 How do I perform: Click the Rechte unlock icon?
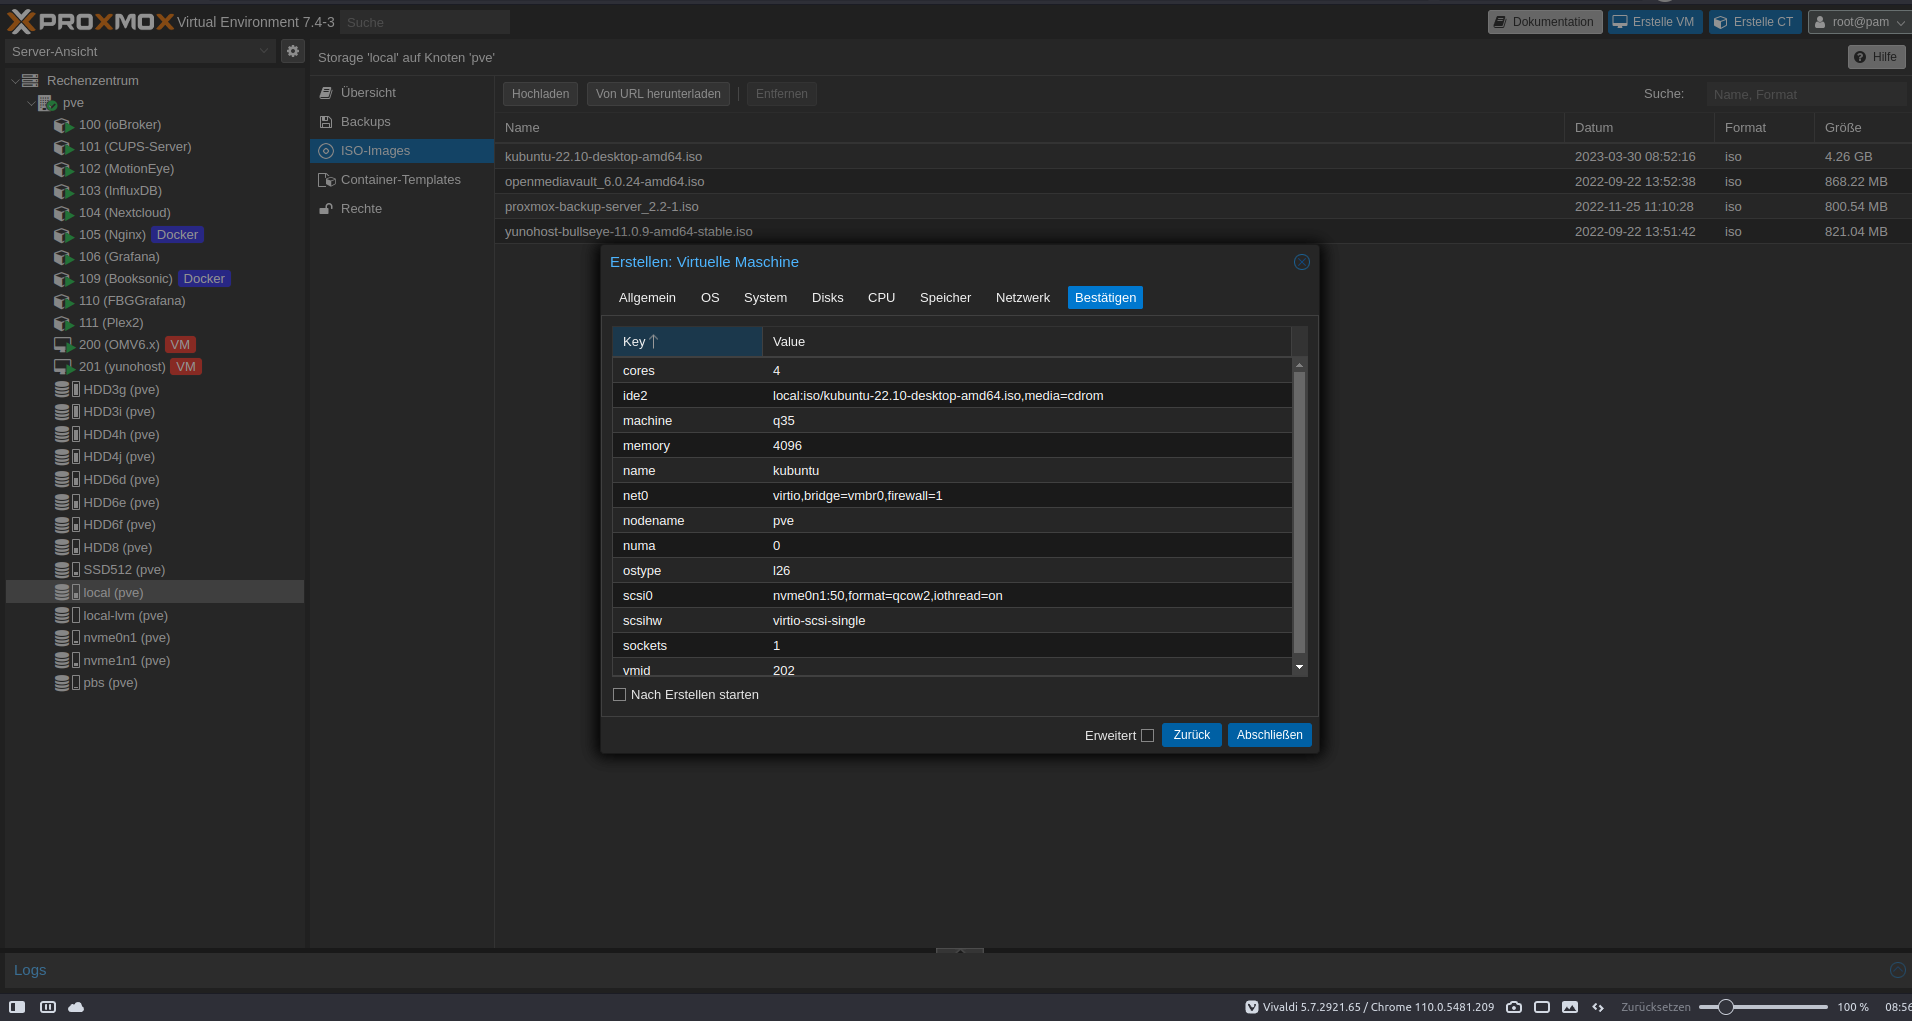(x=326, y=209)
